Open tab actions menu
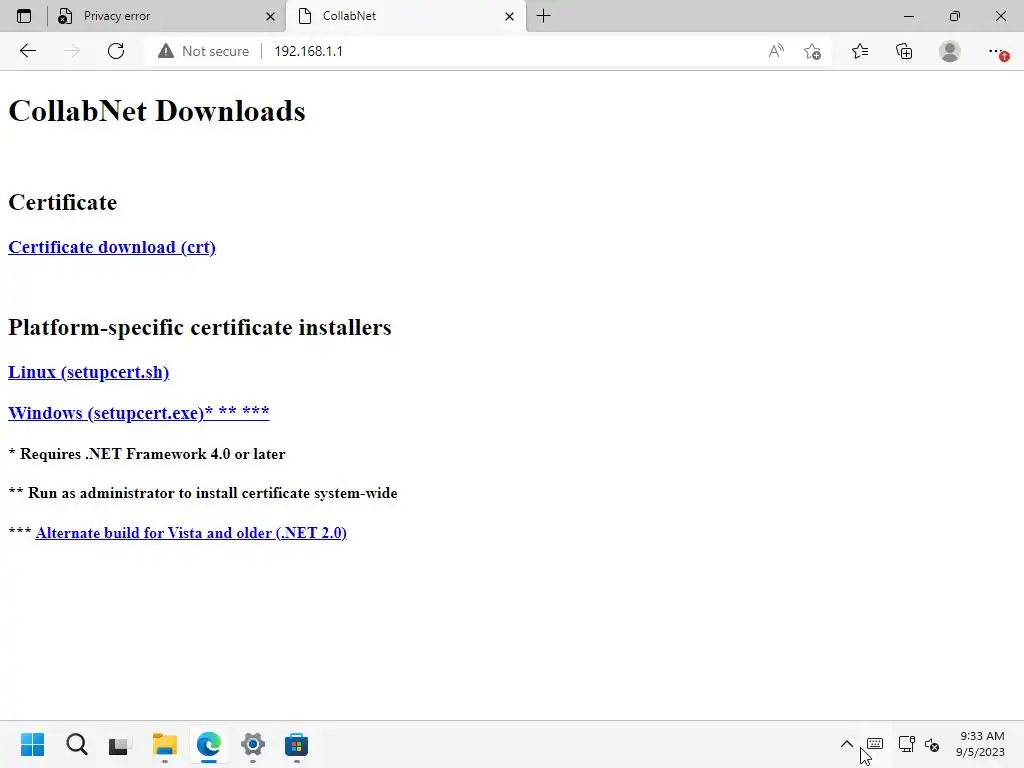Screen dimensions: 1024x768 (24, 16)
